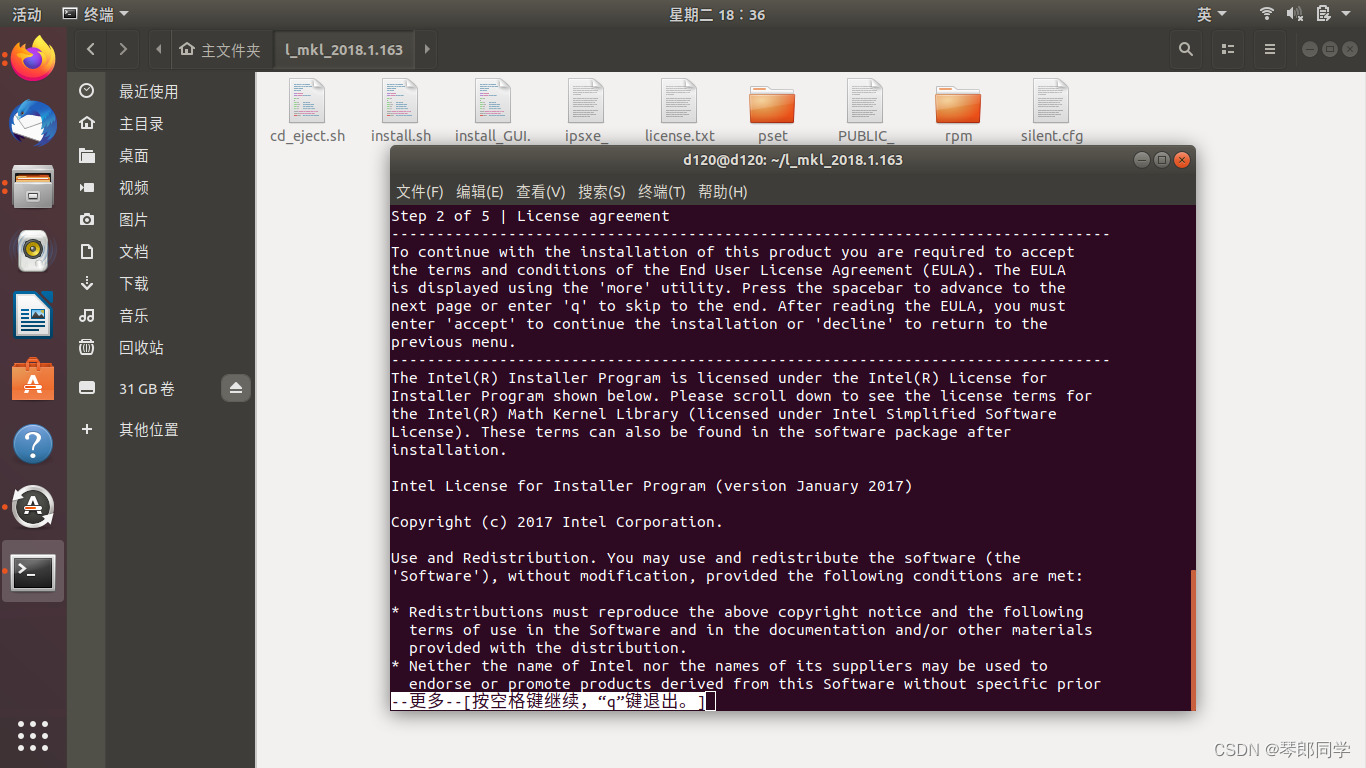Select l_mkl_2018.1.163 path segment
Viewport: 1366px width, 768px height.
344,49
